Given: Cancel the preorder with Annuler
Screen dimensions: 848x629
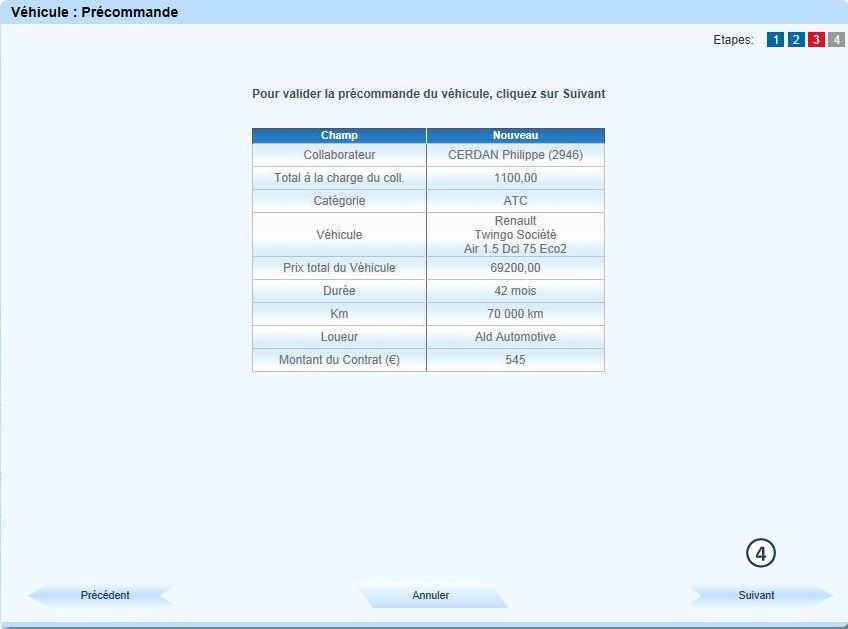Looking at the screenshot, I should (431, 595).
